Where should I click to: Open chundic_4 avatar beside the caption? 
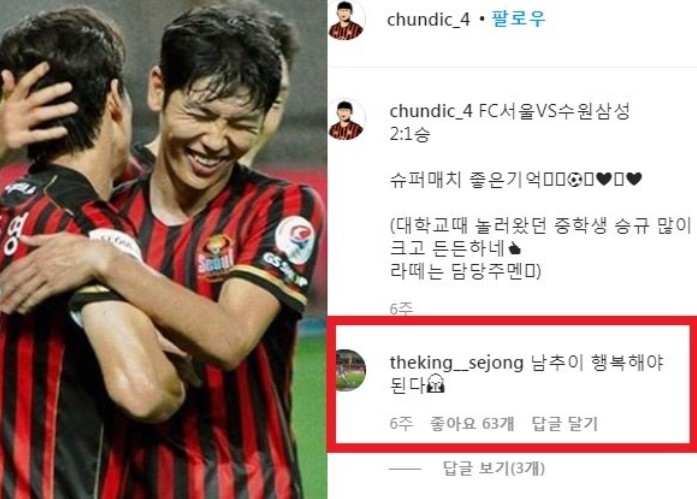(x=347, y=120)
